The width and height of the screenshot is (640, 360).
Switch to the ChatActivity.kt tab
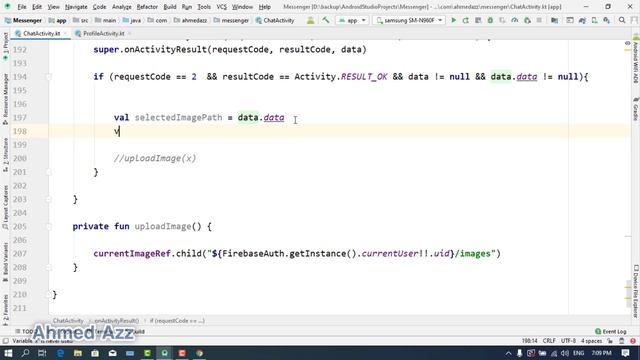41,33
